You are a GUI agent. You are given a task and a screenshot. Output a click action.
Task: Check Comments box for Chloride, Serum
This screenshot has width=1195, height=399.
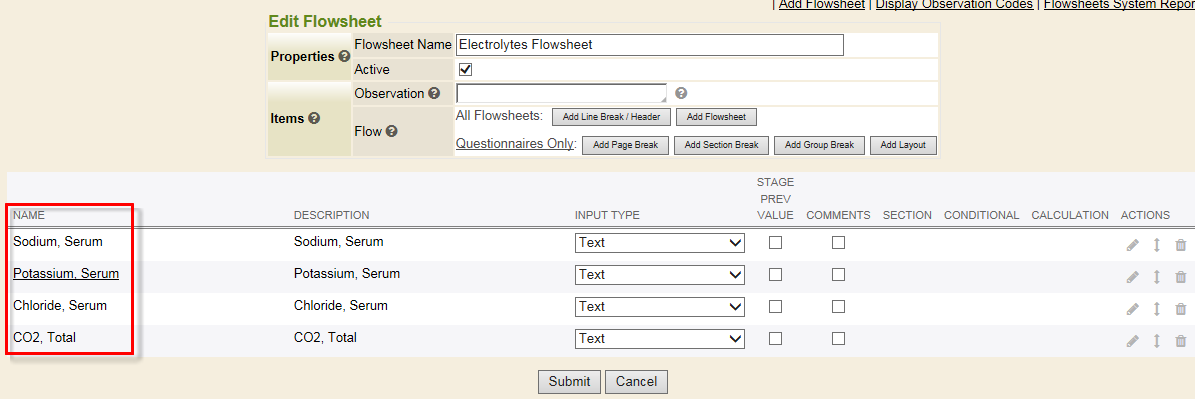pos(838,307)
